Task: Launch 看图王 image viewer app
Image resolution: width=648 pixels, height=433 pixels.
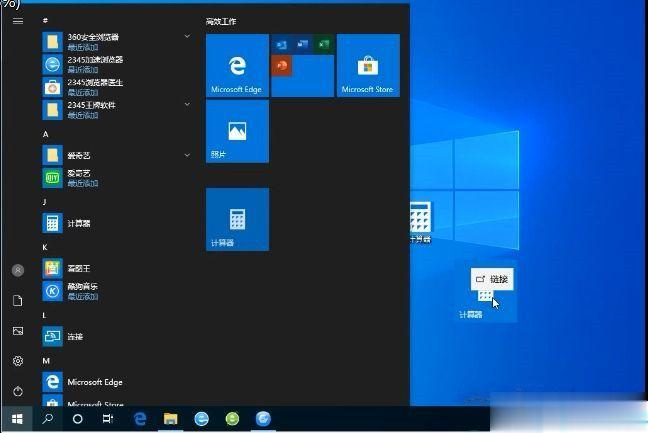Action: click(117, 269)
